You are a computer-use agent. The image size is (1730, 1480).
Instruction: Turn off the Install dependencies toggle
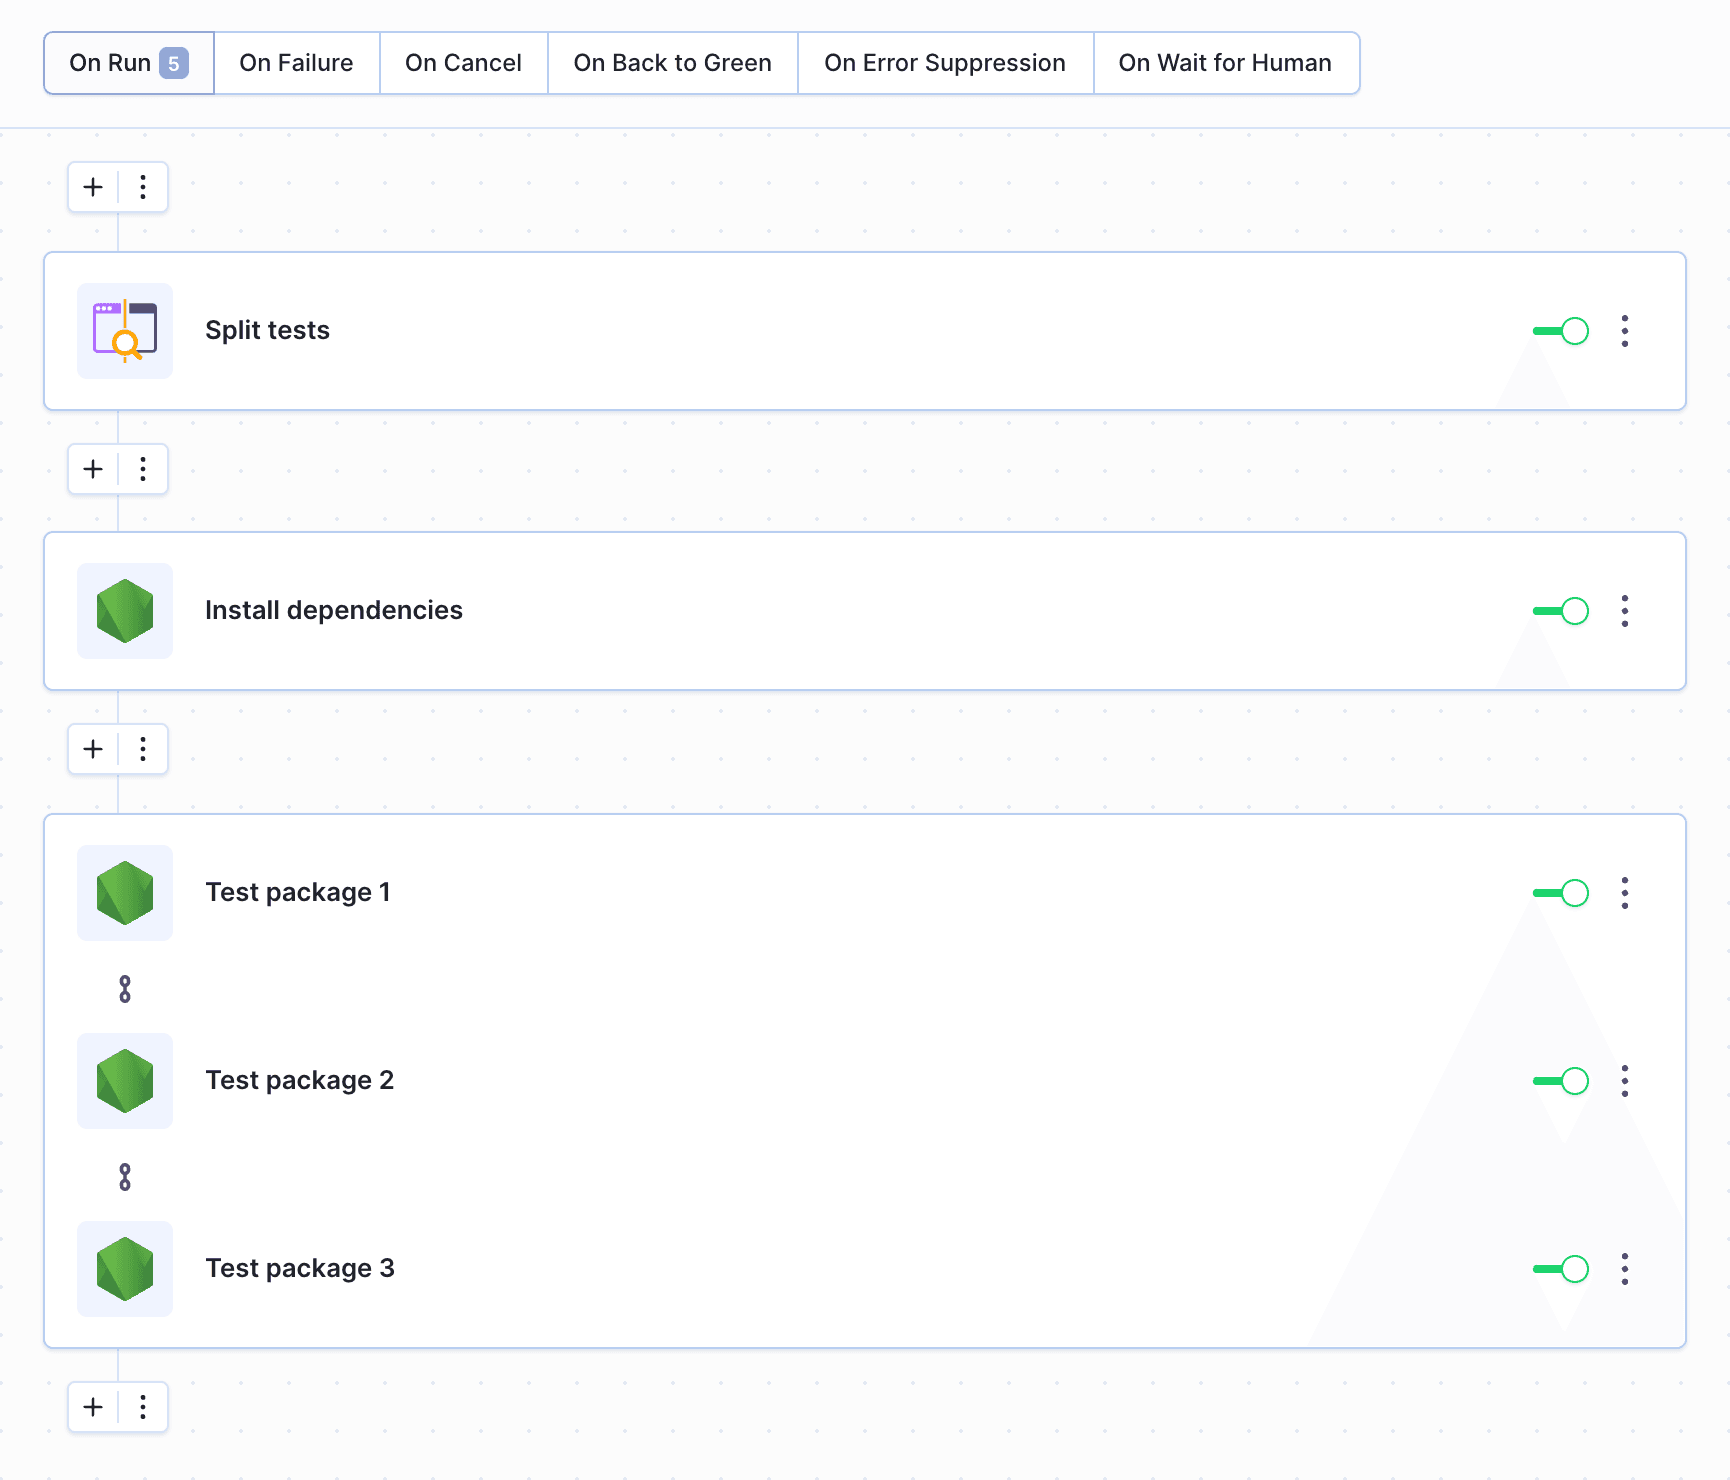(x=1560, y=611)
